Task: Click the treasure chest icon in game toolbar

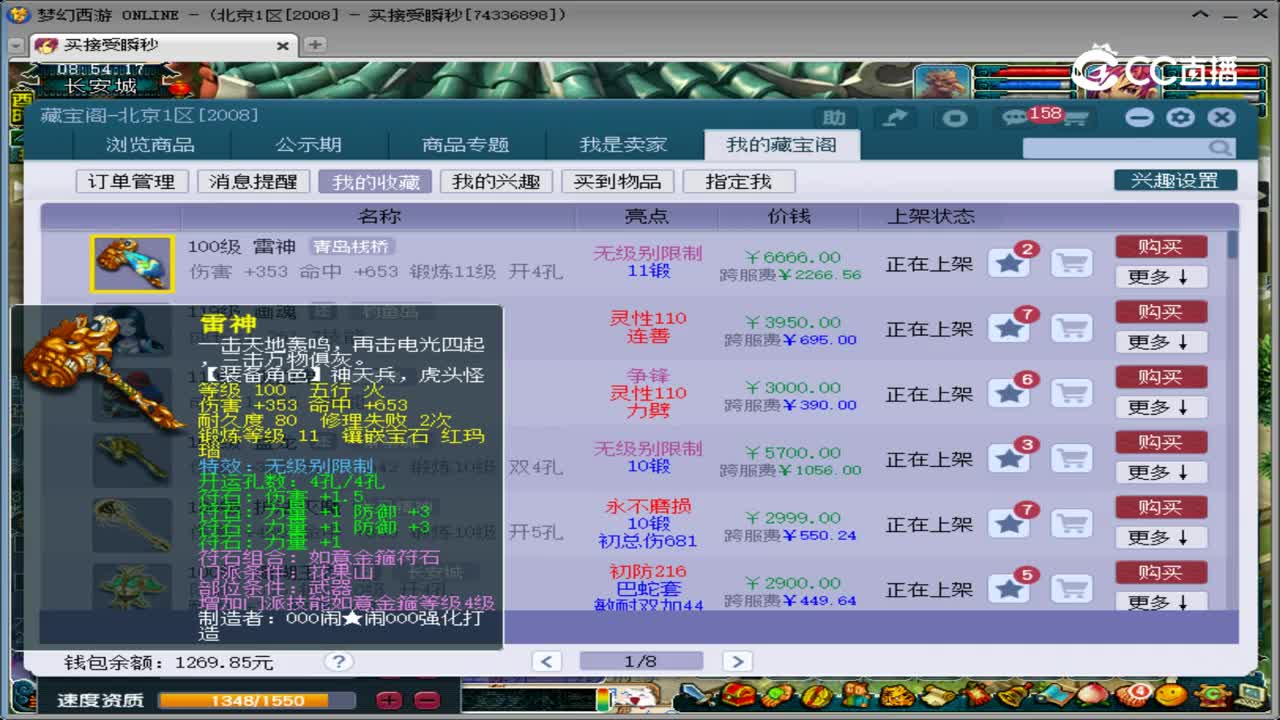Action: point(737,693)
